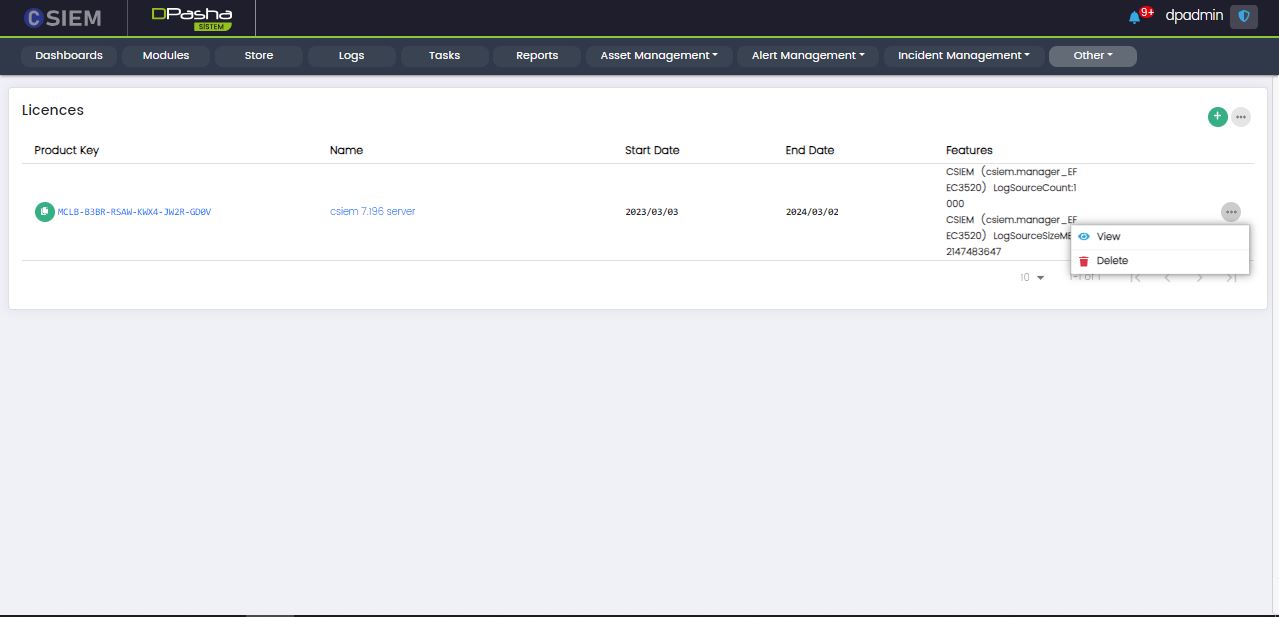Expand the Alert Management dropdown
This screenshot has width=1279, height=617.
808,56
